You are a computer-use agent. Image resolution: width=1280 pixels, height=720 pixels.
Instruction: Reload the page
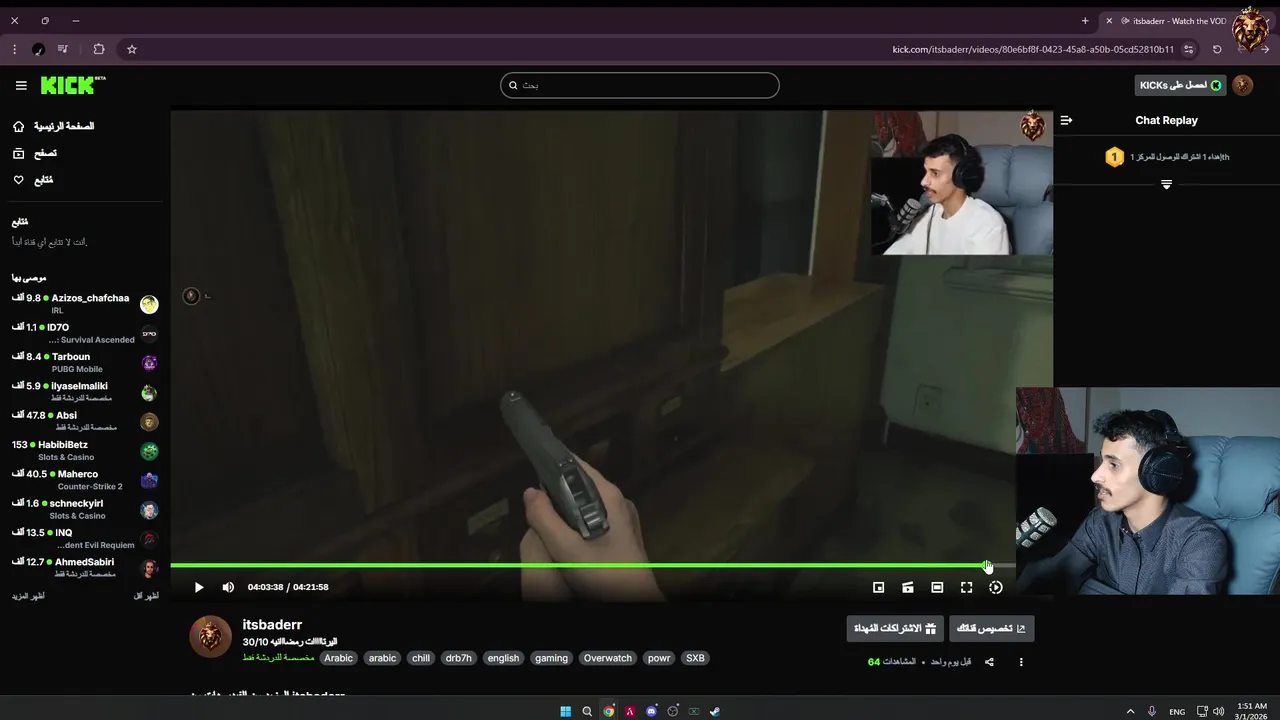(1217, 49)
